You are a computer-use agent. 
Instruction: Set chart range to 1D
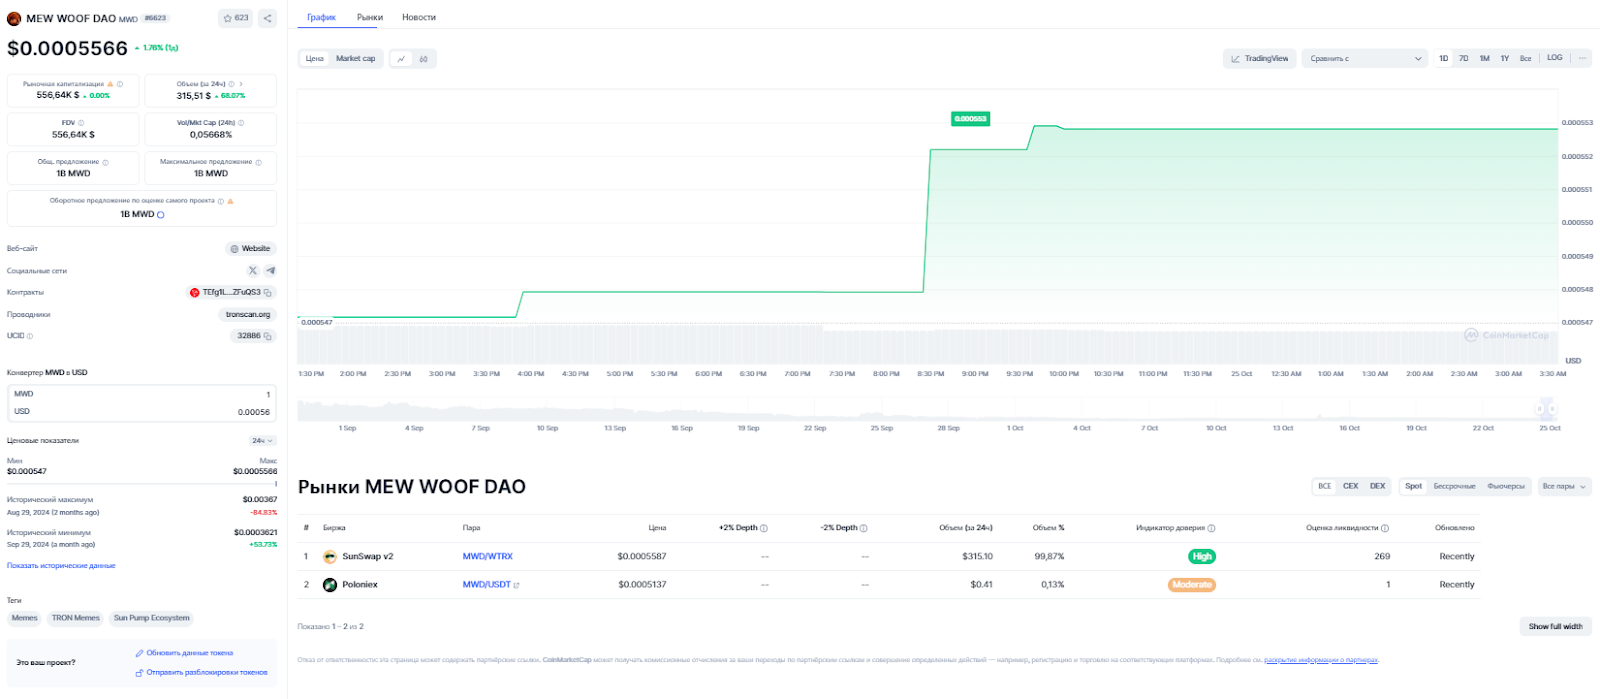(x=1444, y=58)
